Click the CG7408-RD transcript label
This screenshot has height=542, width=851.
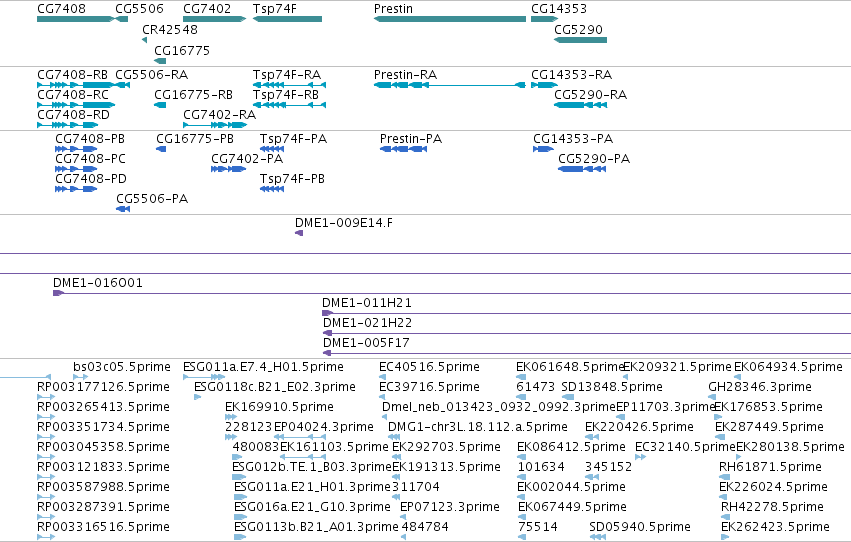point(73,115)
